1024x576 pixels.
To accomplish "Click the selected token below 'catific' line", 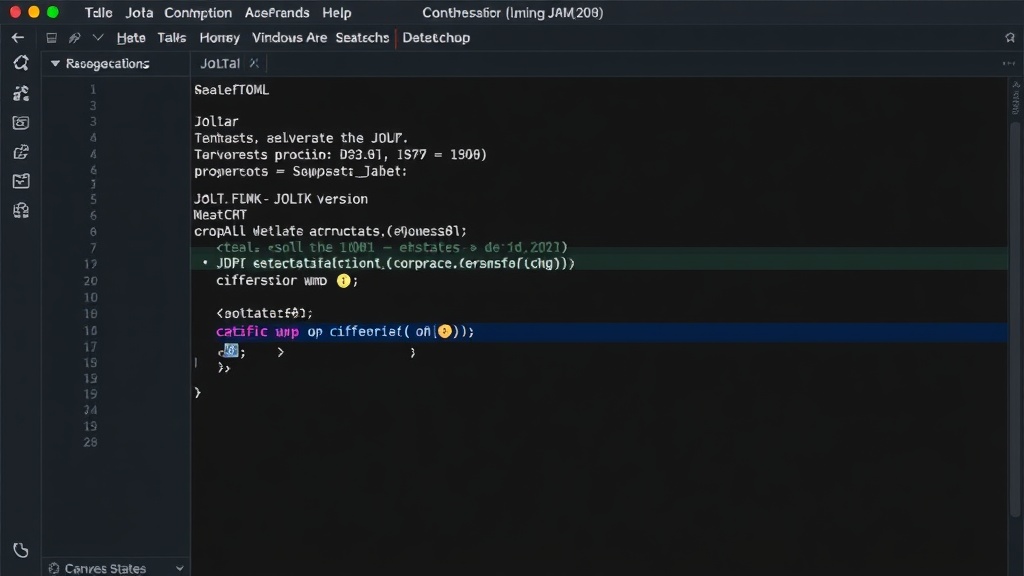I will pos(231,351).
